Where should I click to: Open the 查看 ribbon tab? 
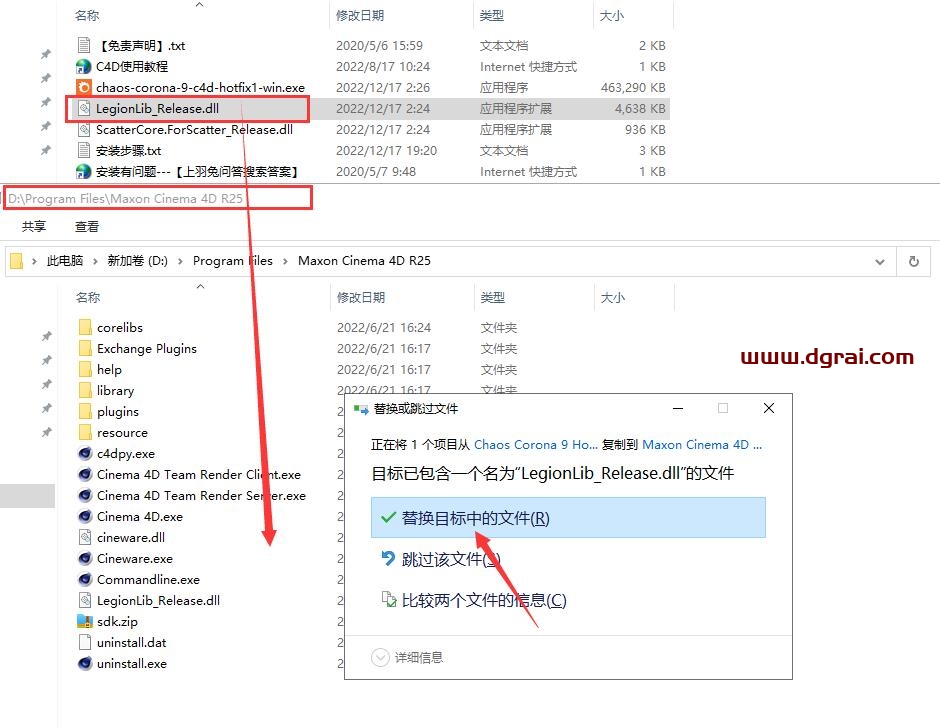(87, 227)
